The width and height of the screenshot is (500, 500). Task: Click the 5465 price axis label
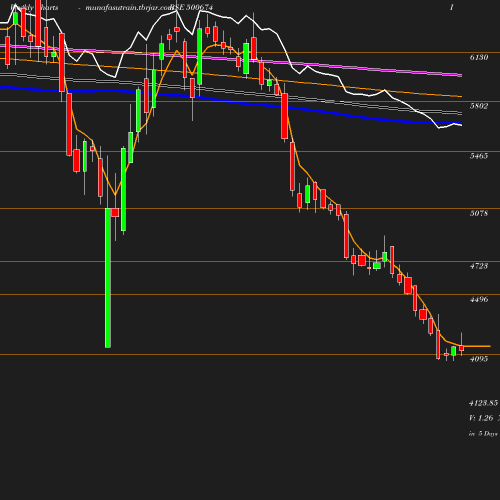(x=479, y=156)
